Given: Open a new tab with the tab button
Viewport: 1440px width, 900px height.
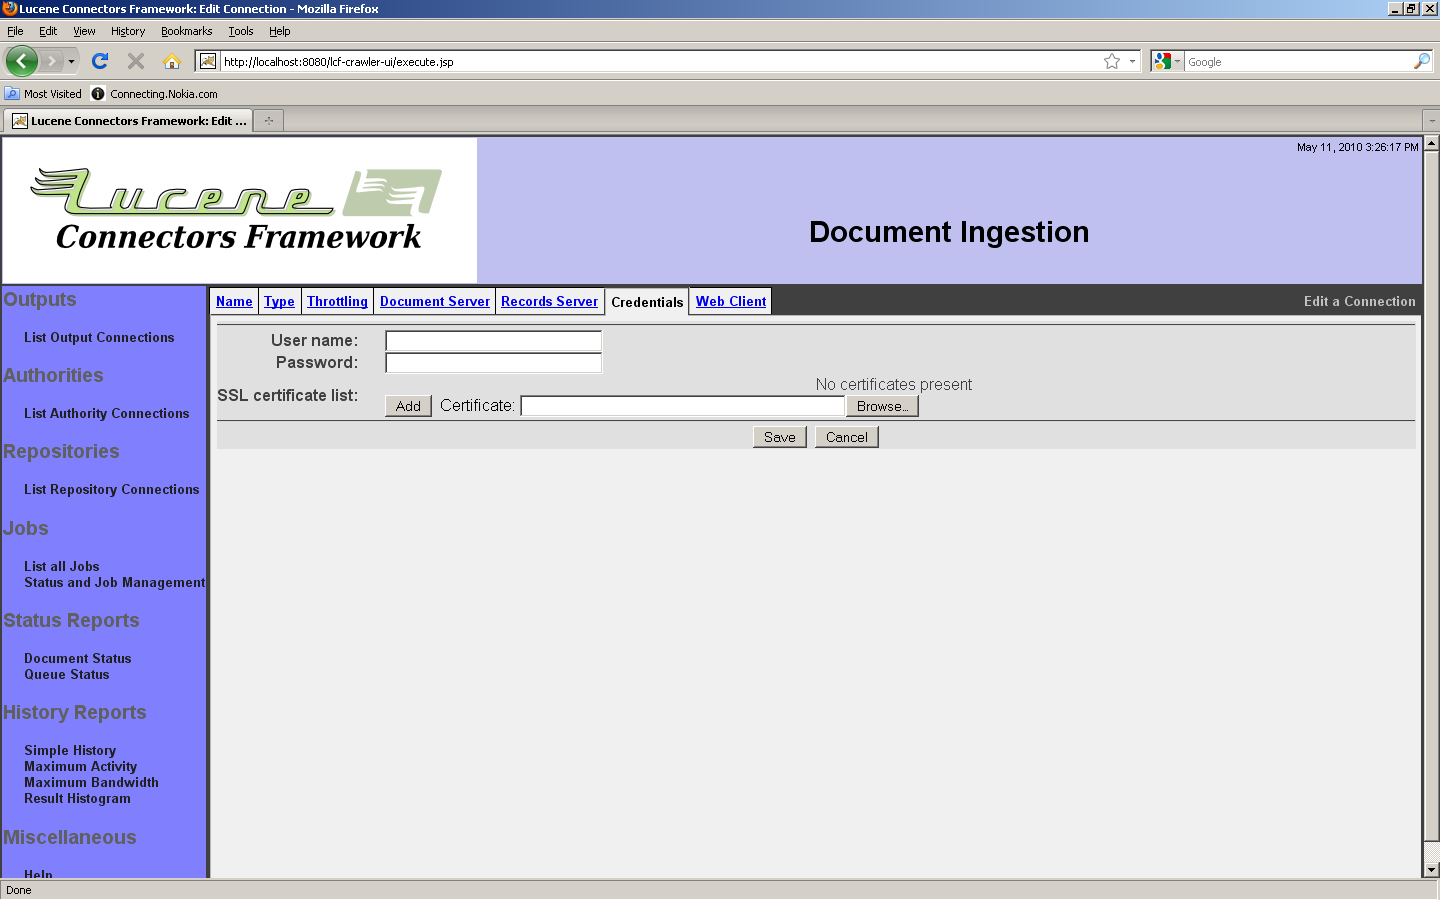Looking at the screenshot, I should point(268,121).
